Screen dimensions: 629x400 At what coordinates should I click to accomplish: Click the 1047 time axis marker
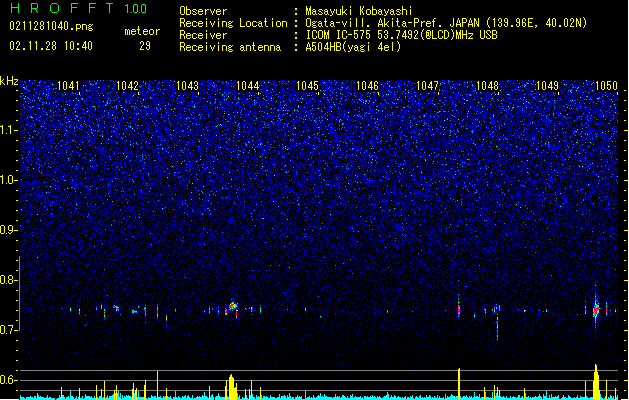tap(428, 86)
